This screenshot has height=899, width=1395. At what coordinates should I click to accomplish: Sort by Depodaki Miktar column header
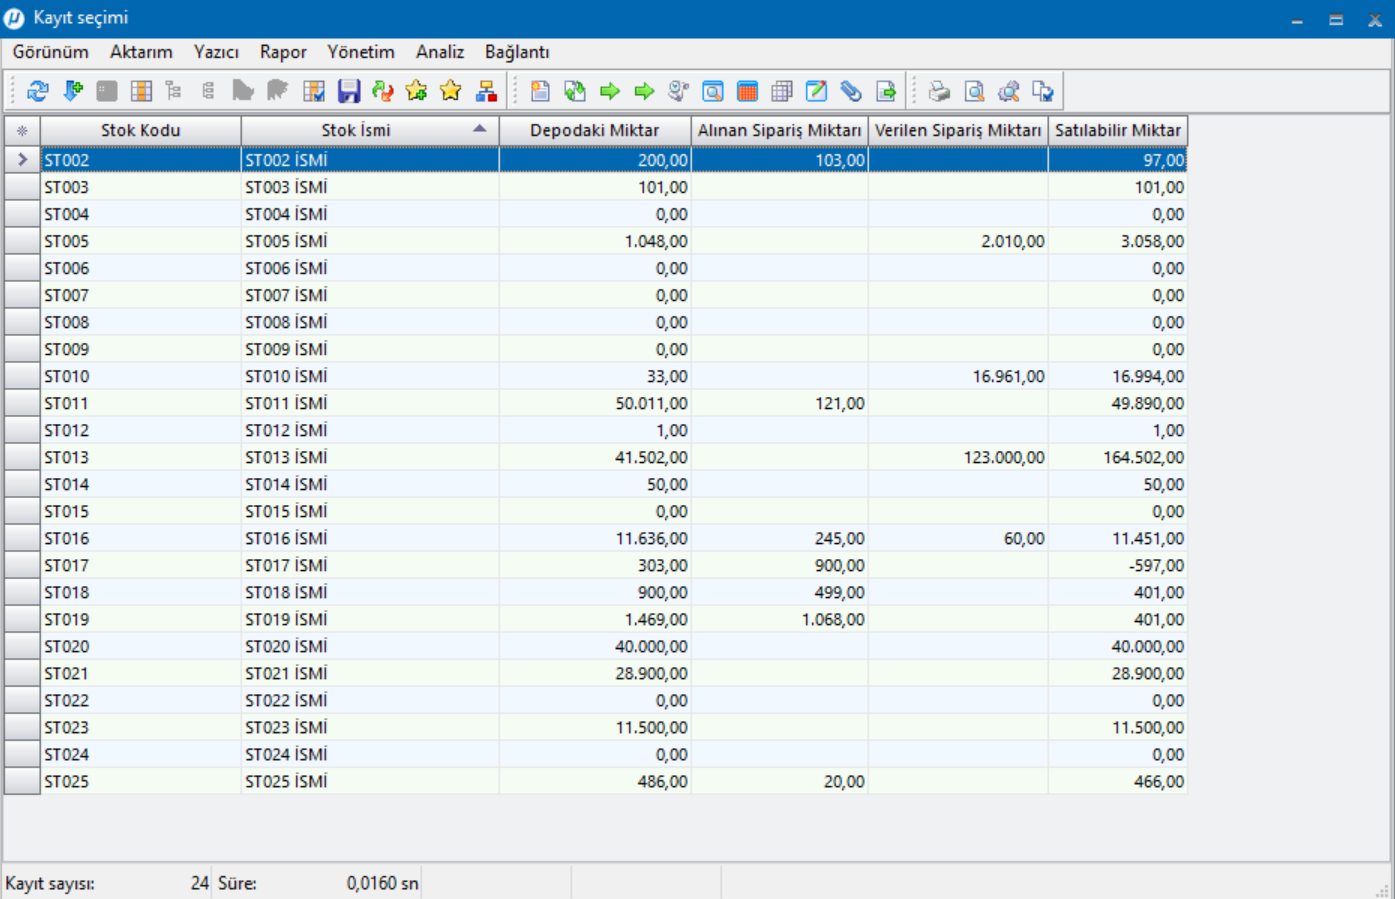click(x=595, y=131)
